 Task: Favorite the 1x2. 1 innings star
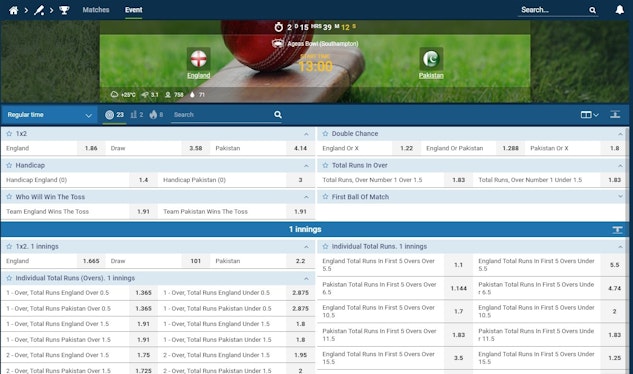tap(9, 246)
